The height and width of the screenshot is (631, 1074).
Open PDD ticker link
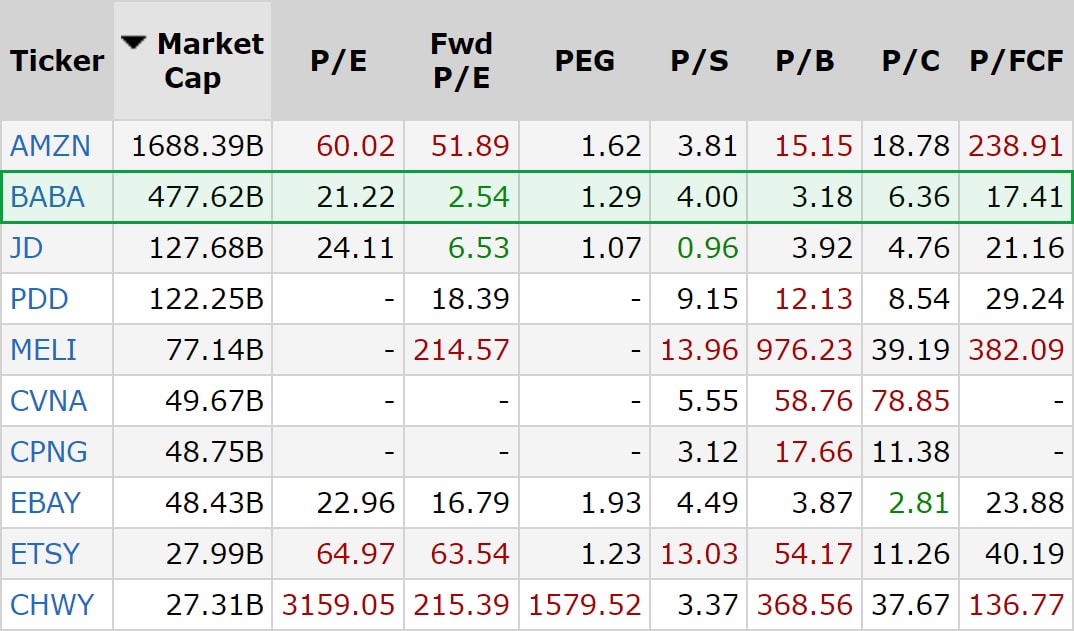38,298
